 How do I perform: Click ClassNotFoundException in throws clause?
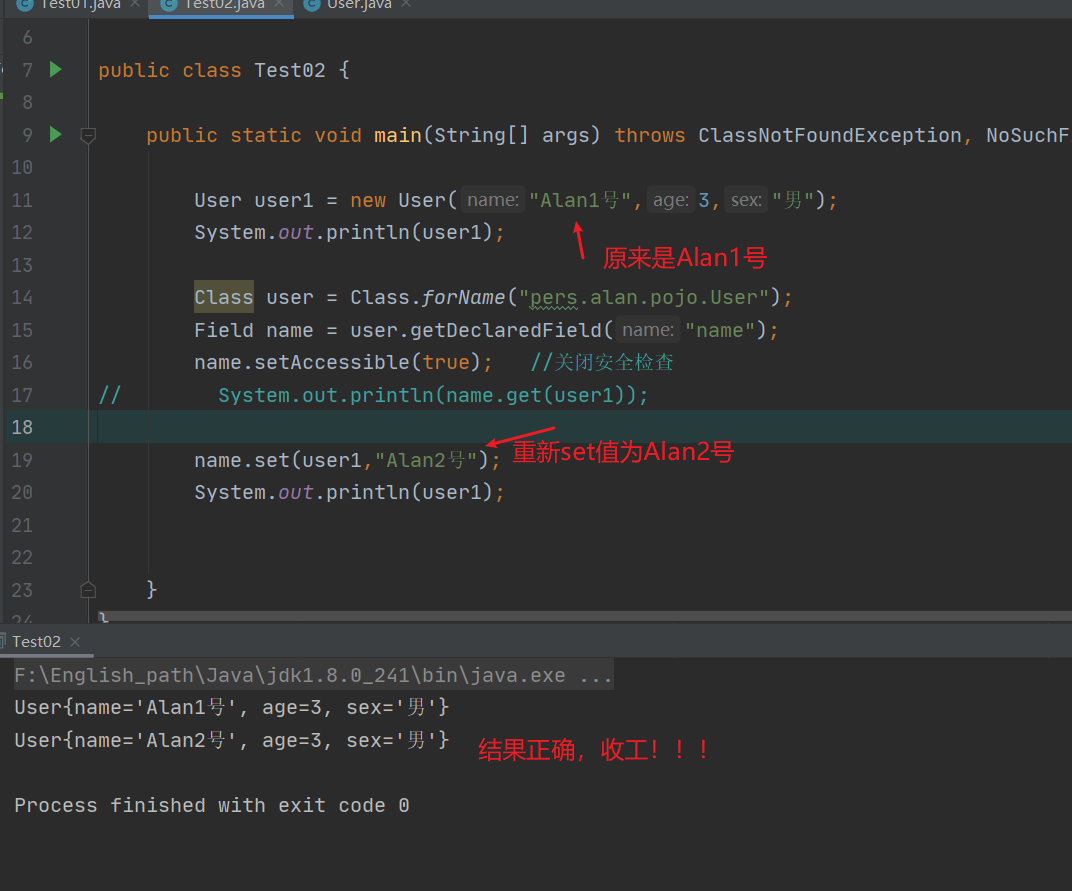[x=829, y=135]
